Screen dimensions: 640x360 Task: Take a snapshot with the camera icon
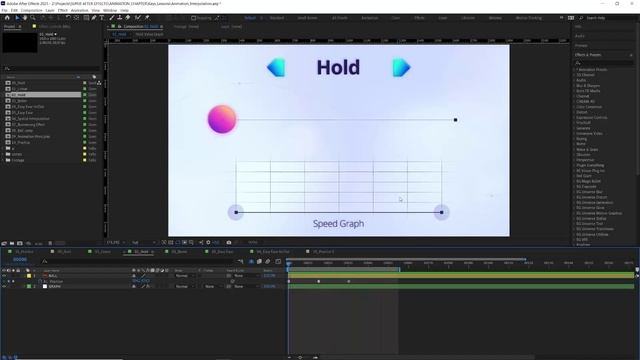(x=229, y=242)
